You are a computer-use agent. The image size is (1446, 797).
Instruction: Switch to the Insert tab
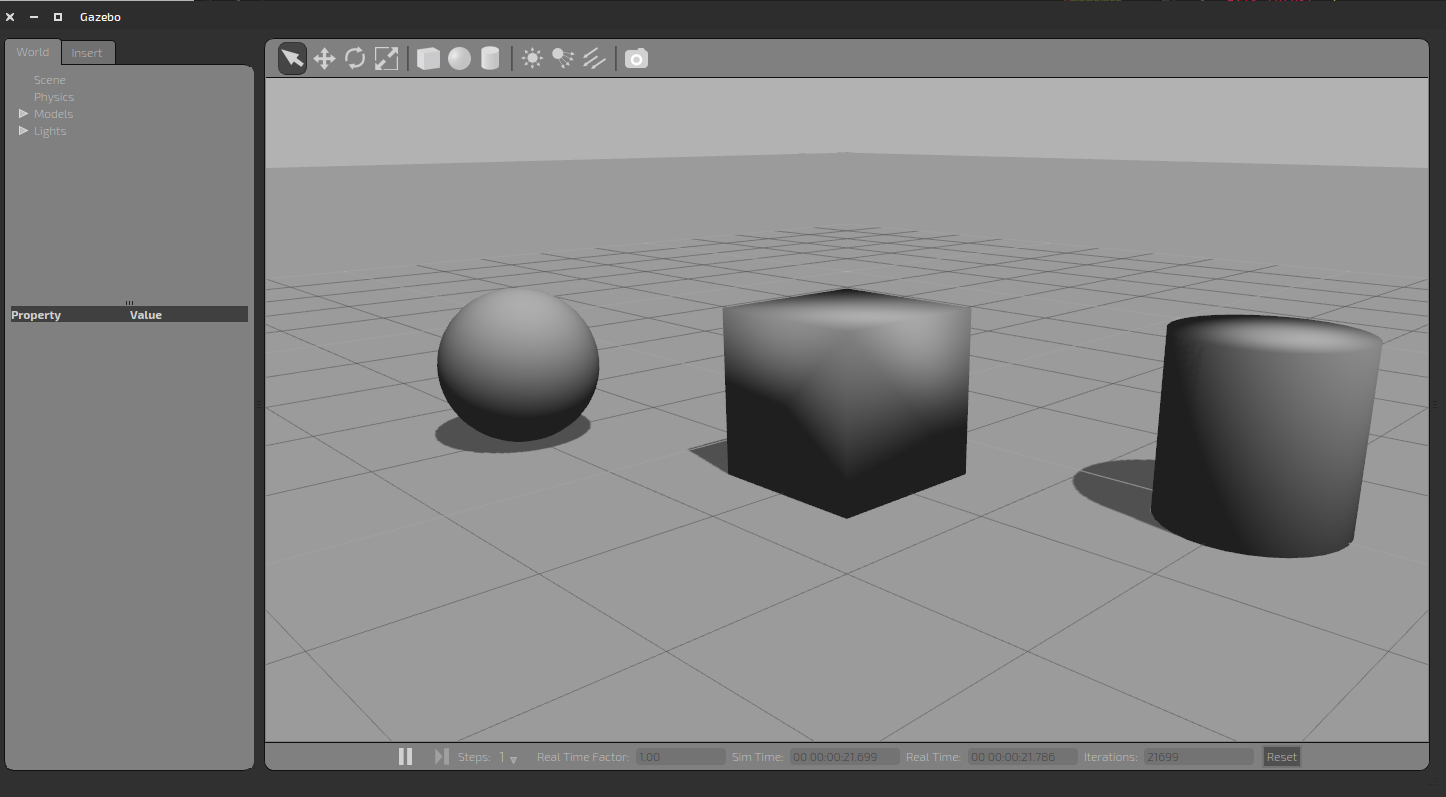pyautogui.click(x=87, y=53)
